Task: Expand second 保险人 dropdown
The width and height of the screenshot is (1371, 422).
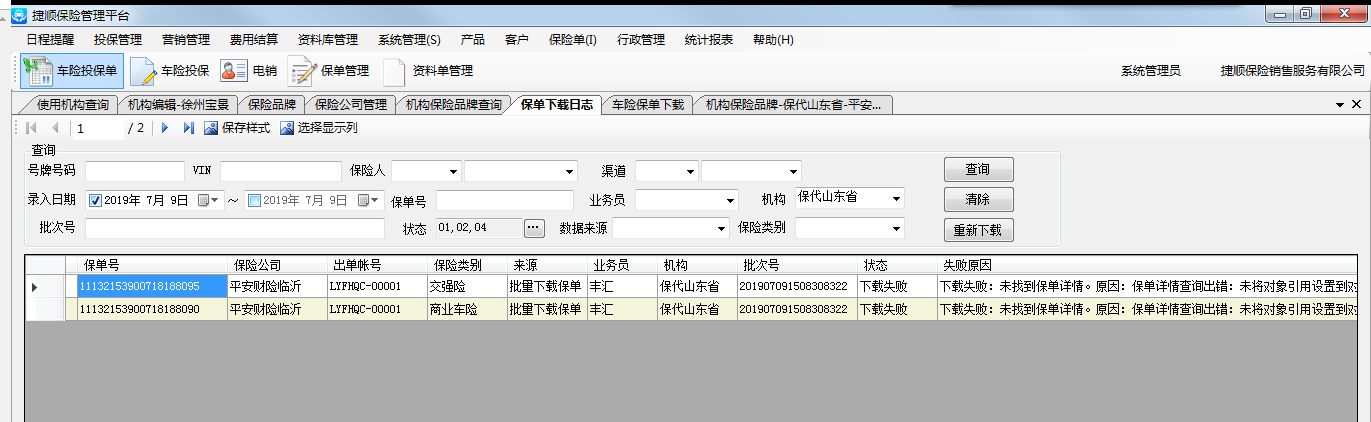Action: point(570,171)
